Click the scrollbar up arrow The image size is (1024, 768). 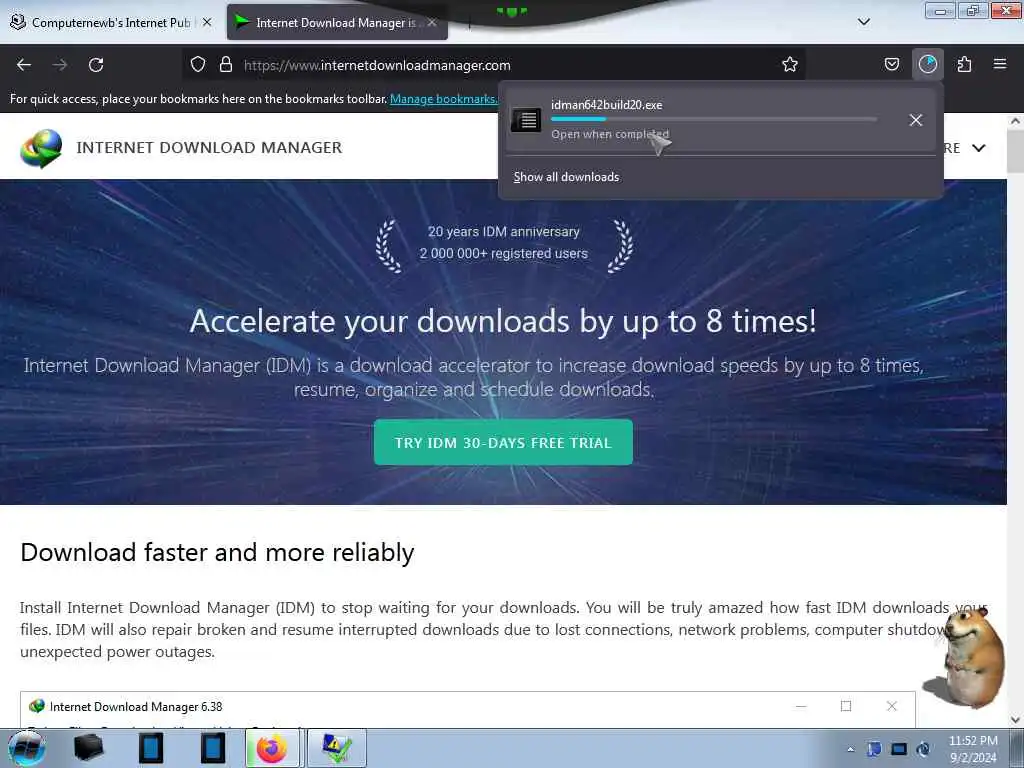[1015, 121]
